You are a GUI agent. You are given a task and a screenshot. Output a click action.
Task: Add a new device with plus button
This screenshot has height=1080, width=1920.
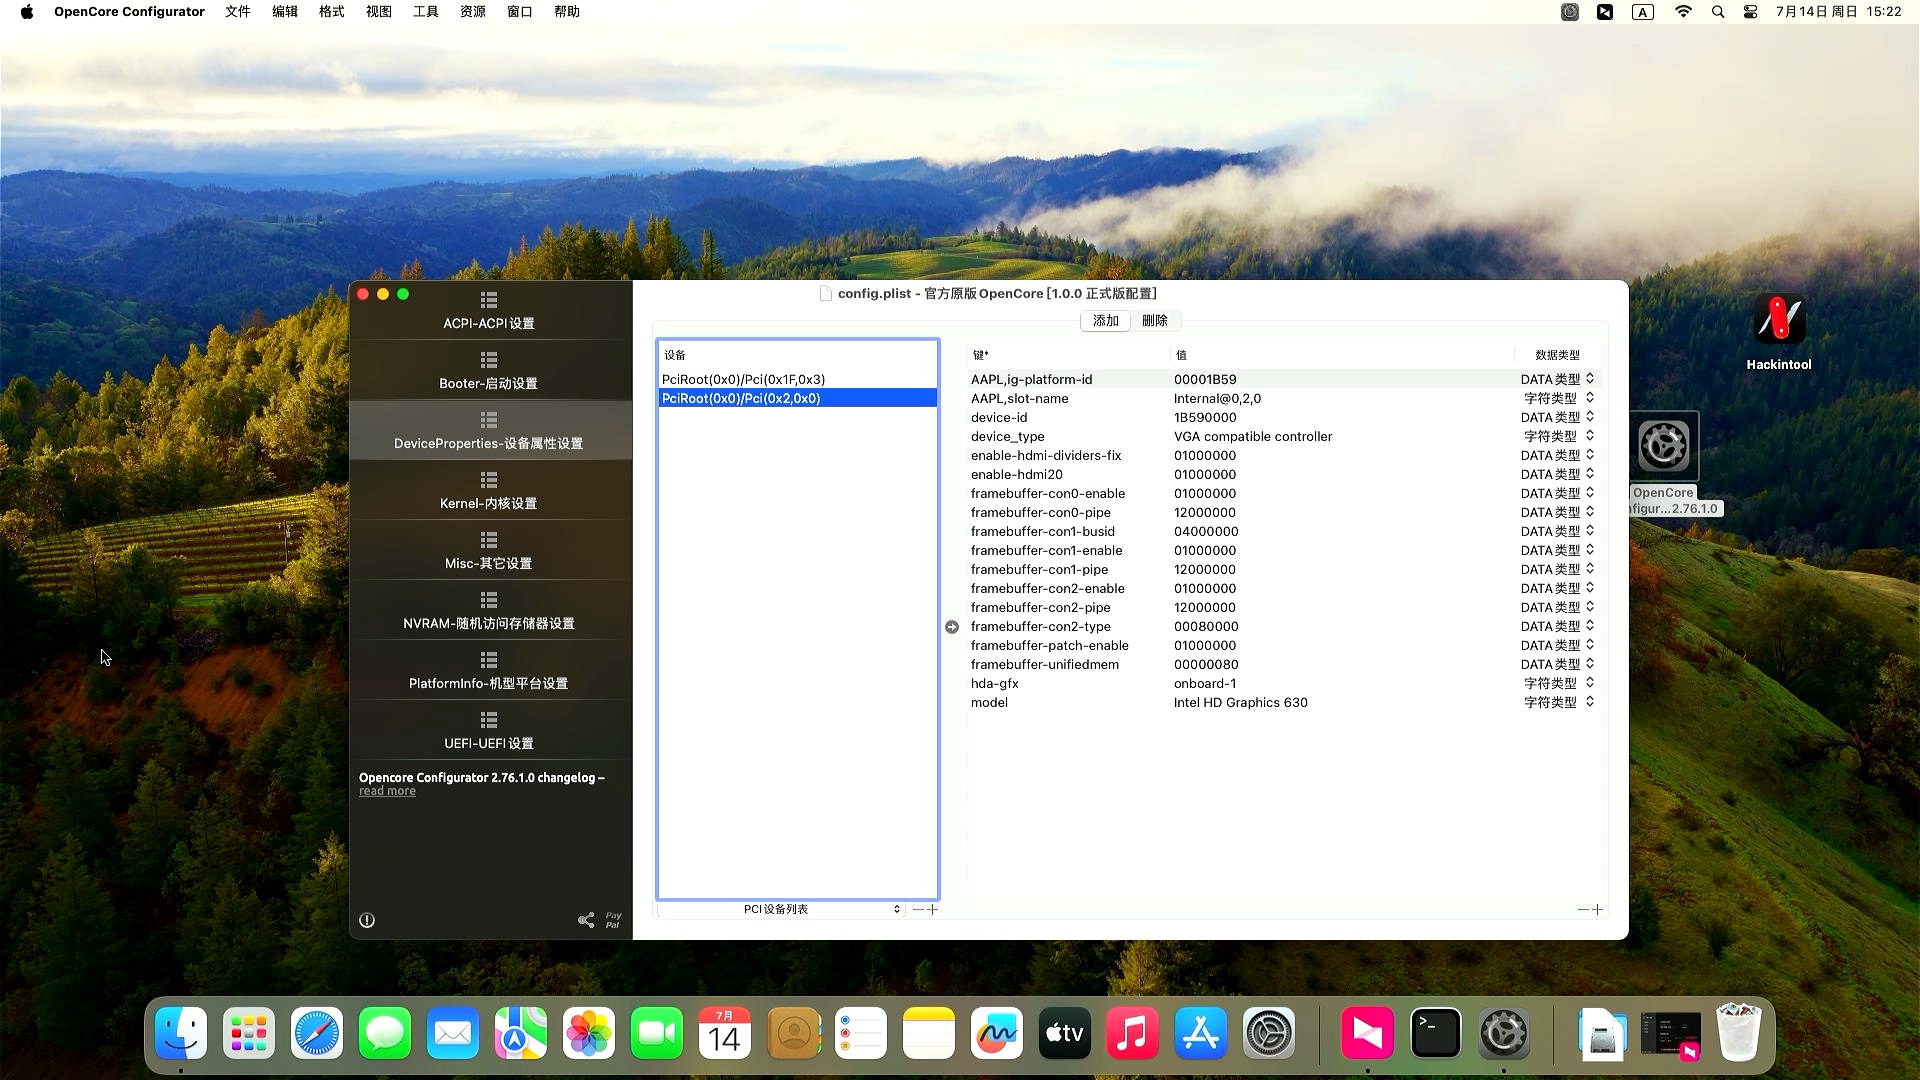[x=933, y=910]
